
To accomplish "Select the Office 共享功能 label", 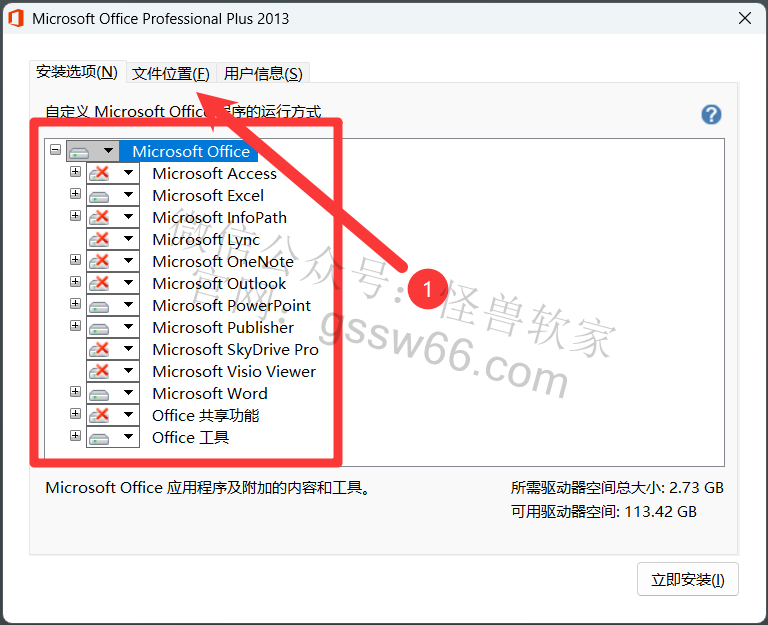I will [x=205, y=415].
